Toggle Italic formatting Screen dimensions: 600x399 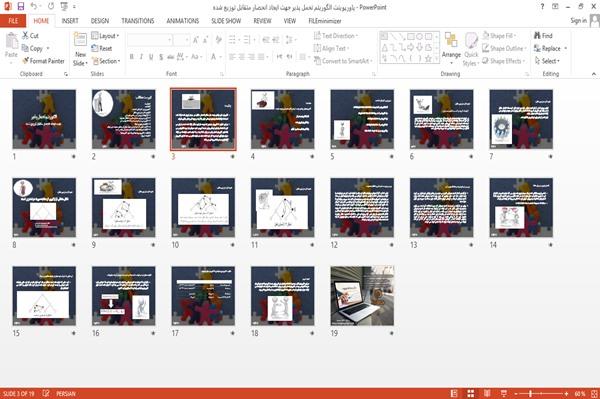pyautogui.click(x=141, y=57)
